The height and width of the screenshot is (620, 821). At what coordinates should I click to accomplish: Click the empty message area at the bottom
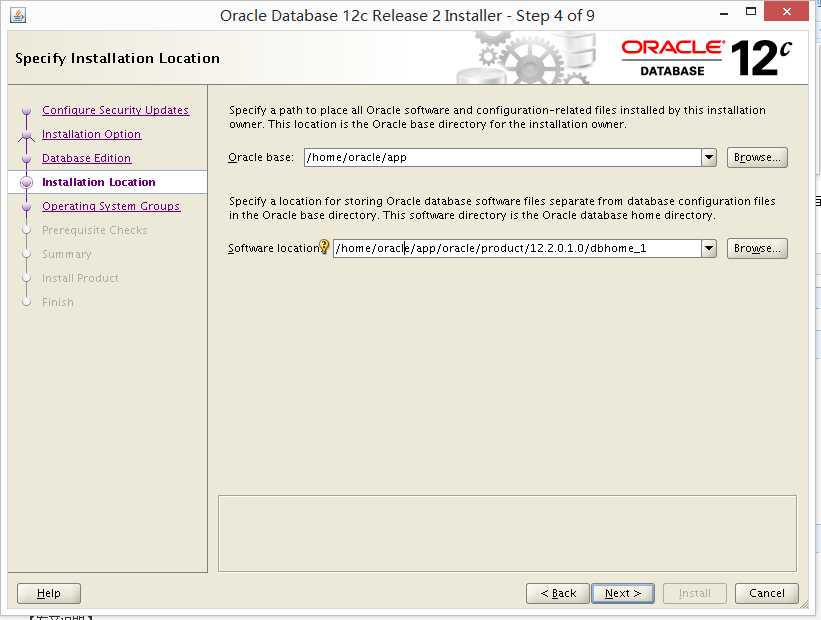coord(507,533)
